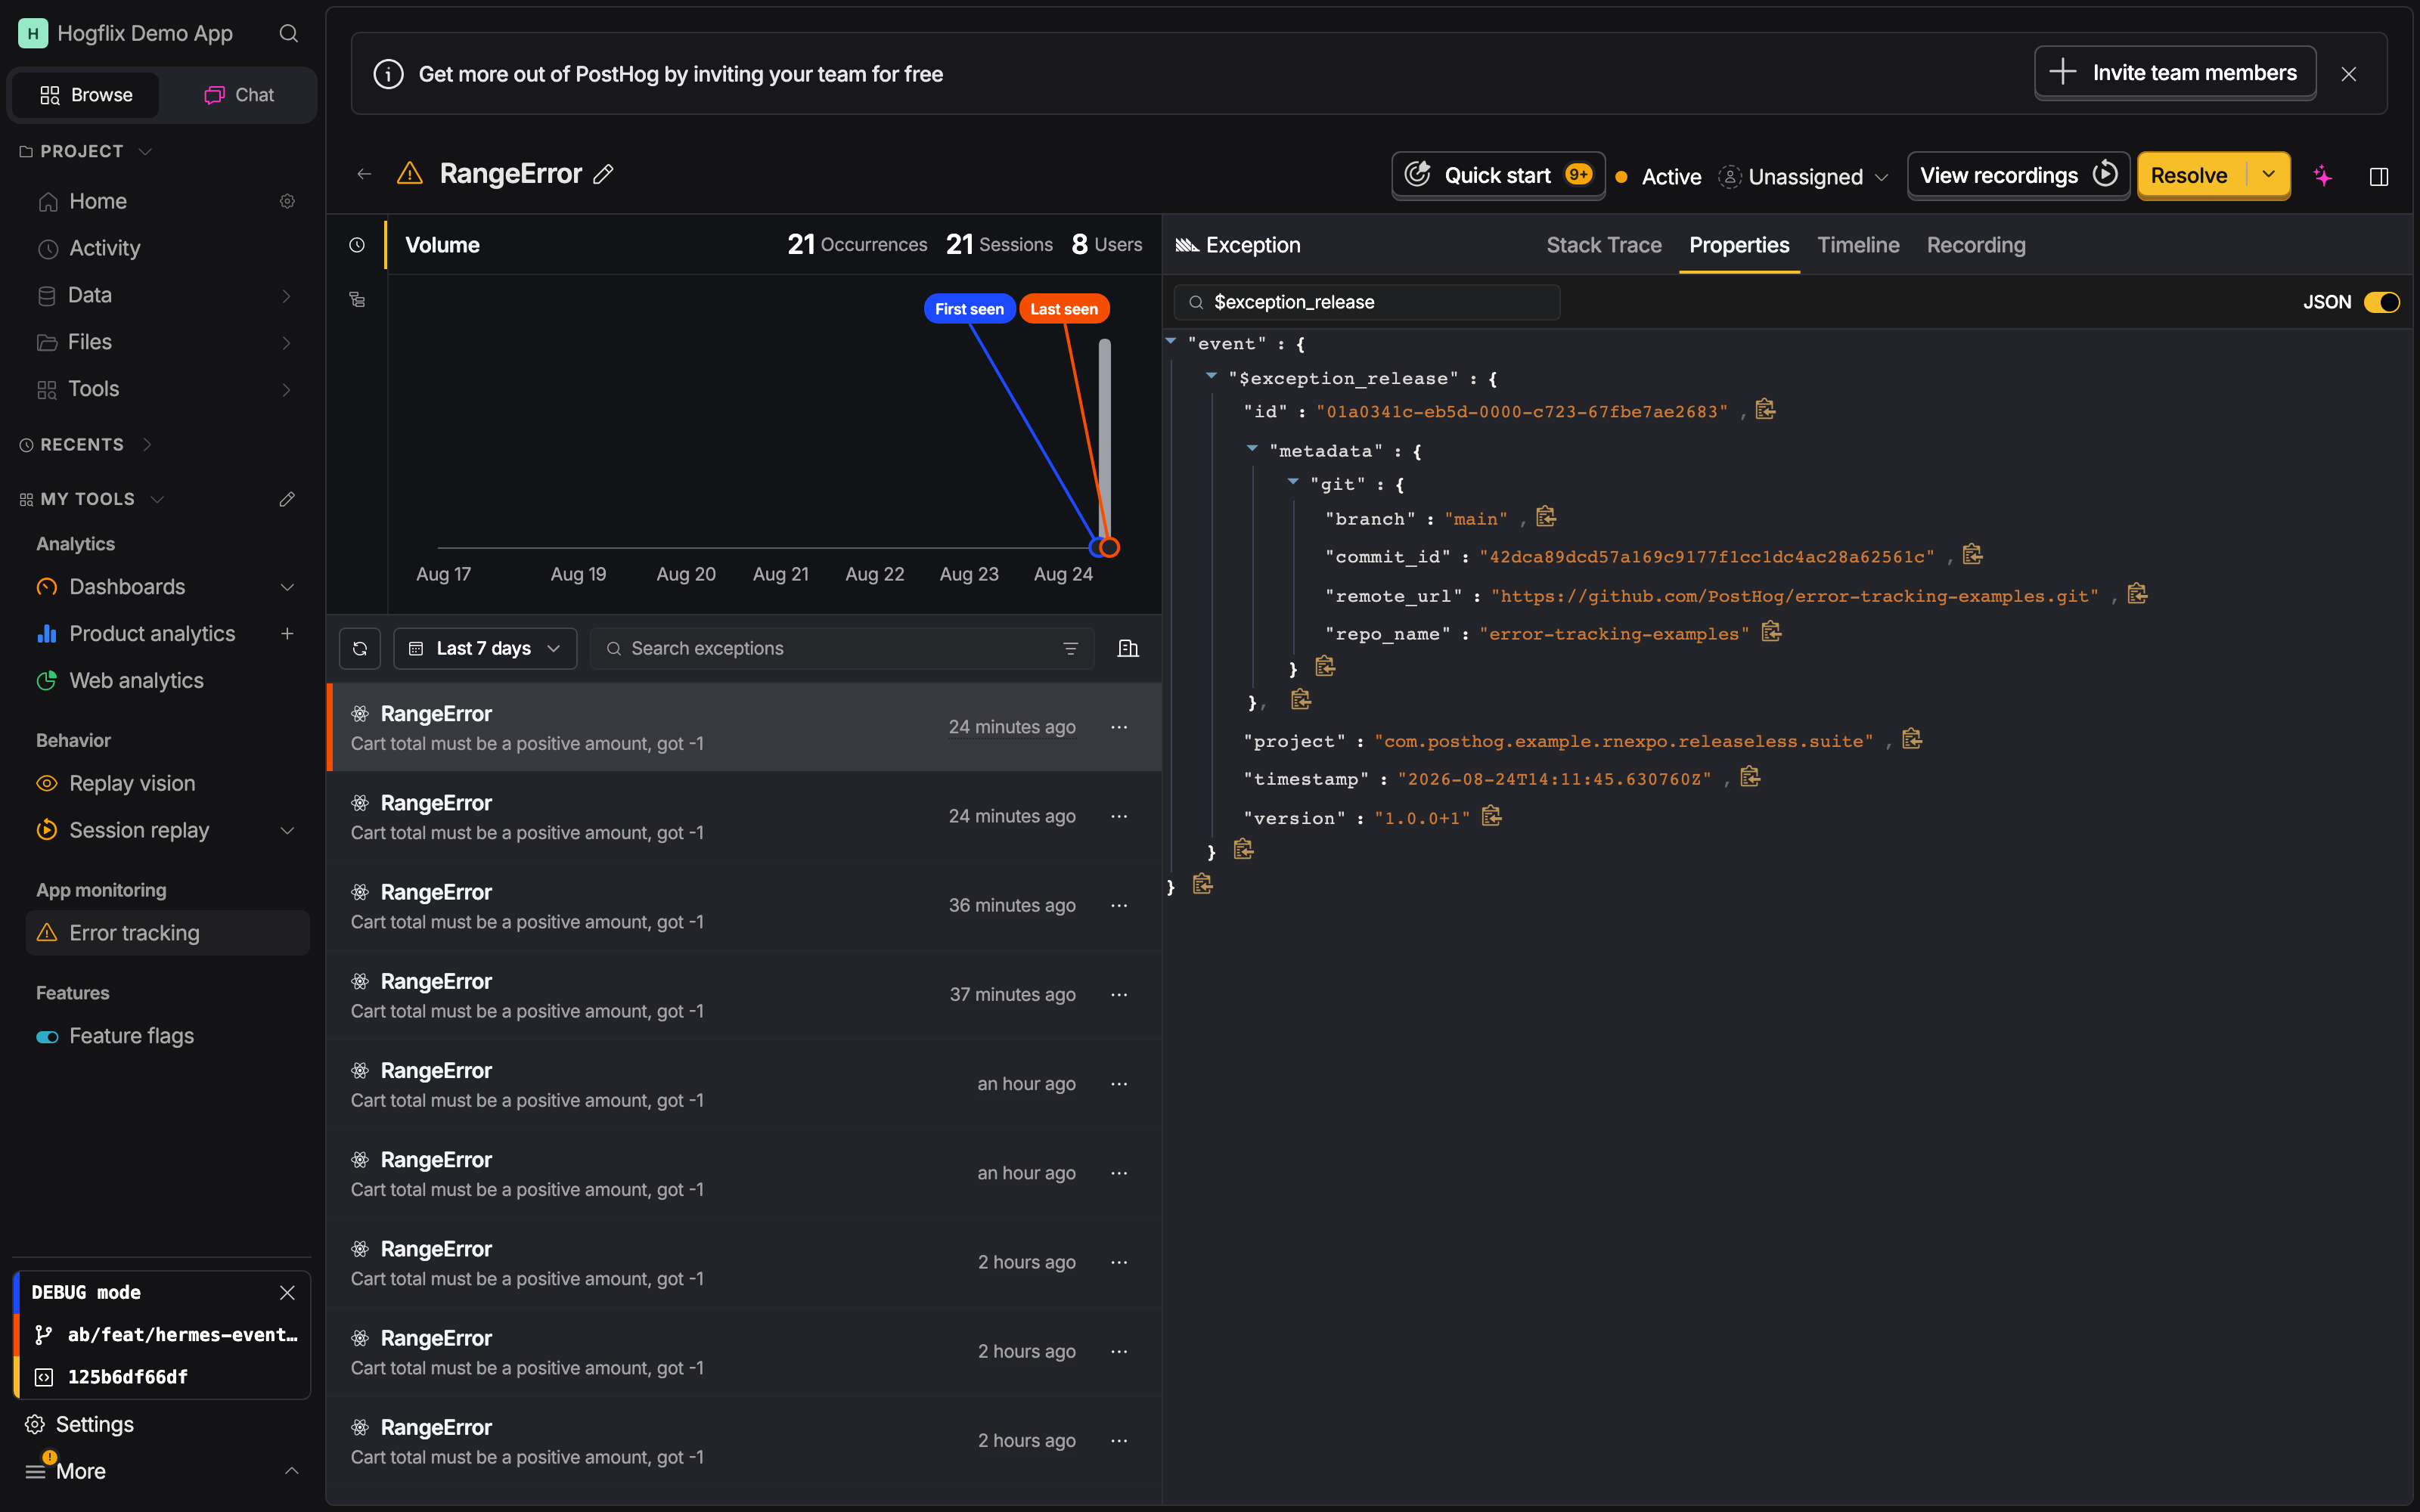This screenshot has width=2420, height=1512.
Task: Expand the More menu at bottom
Action: pos(160,1471)
